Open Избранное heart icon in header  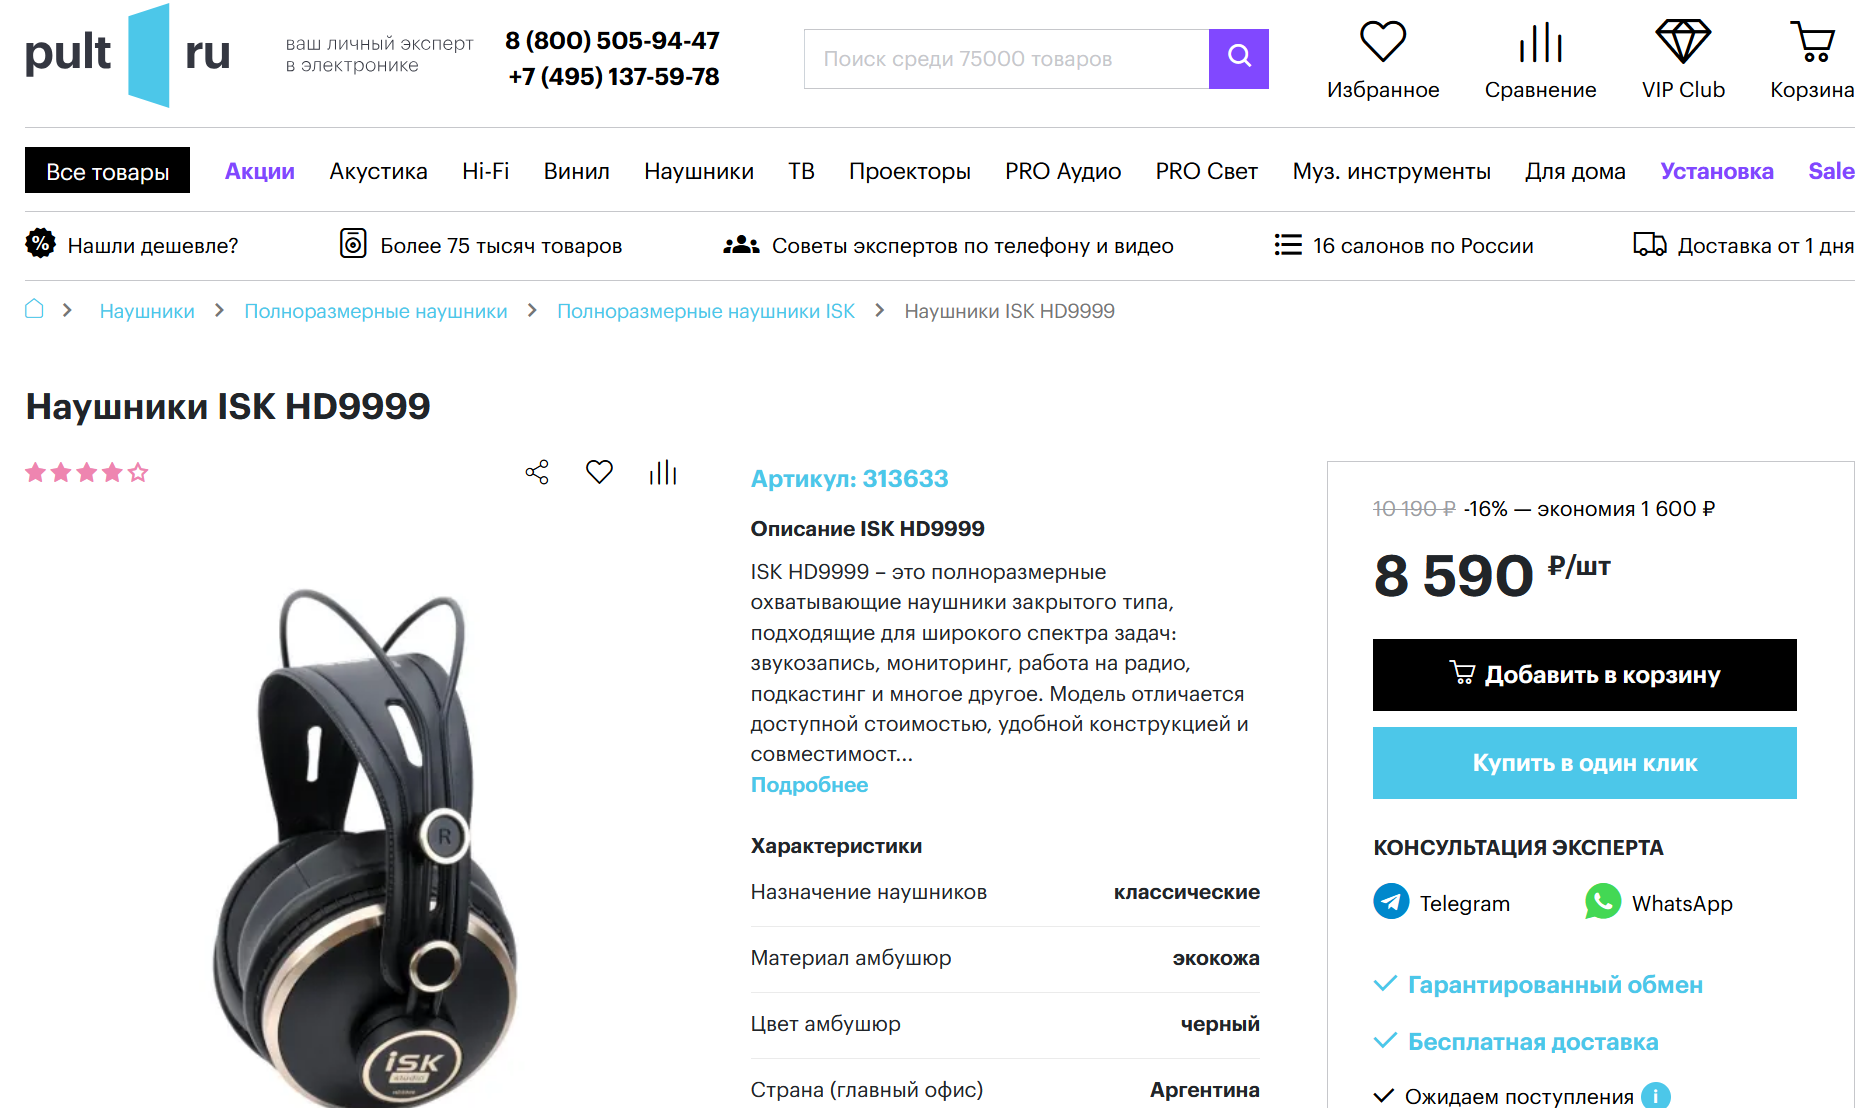coord(1383,42)
